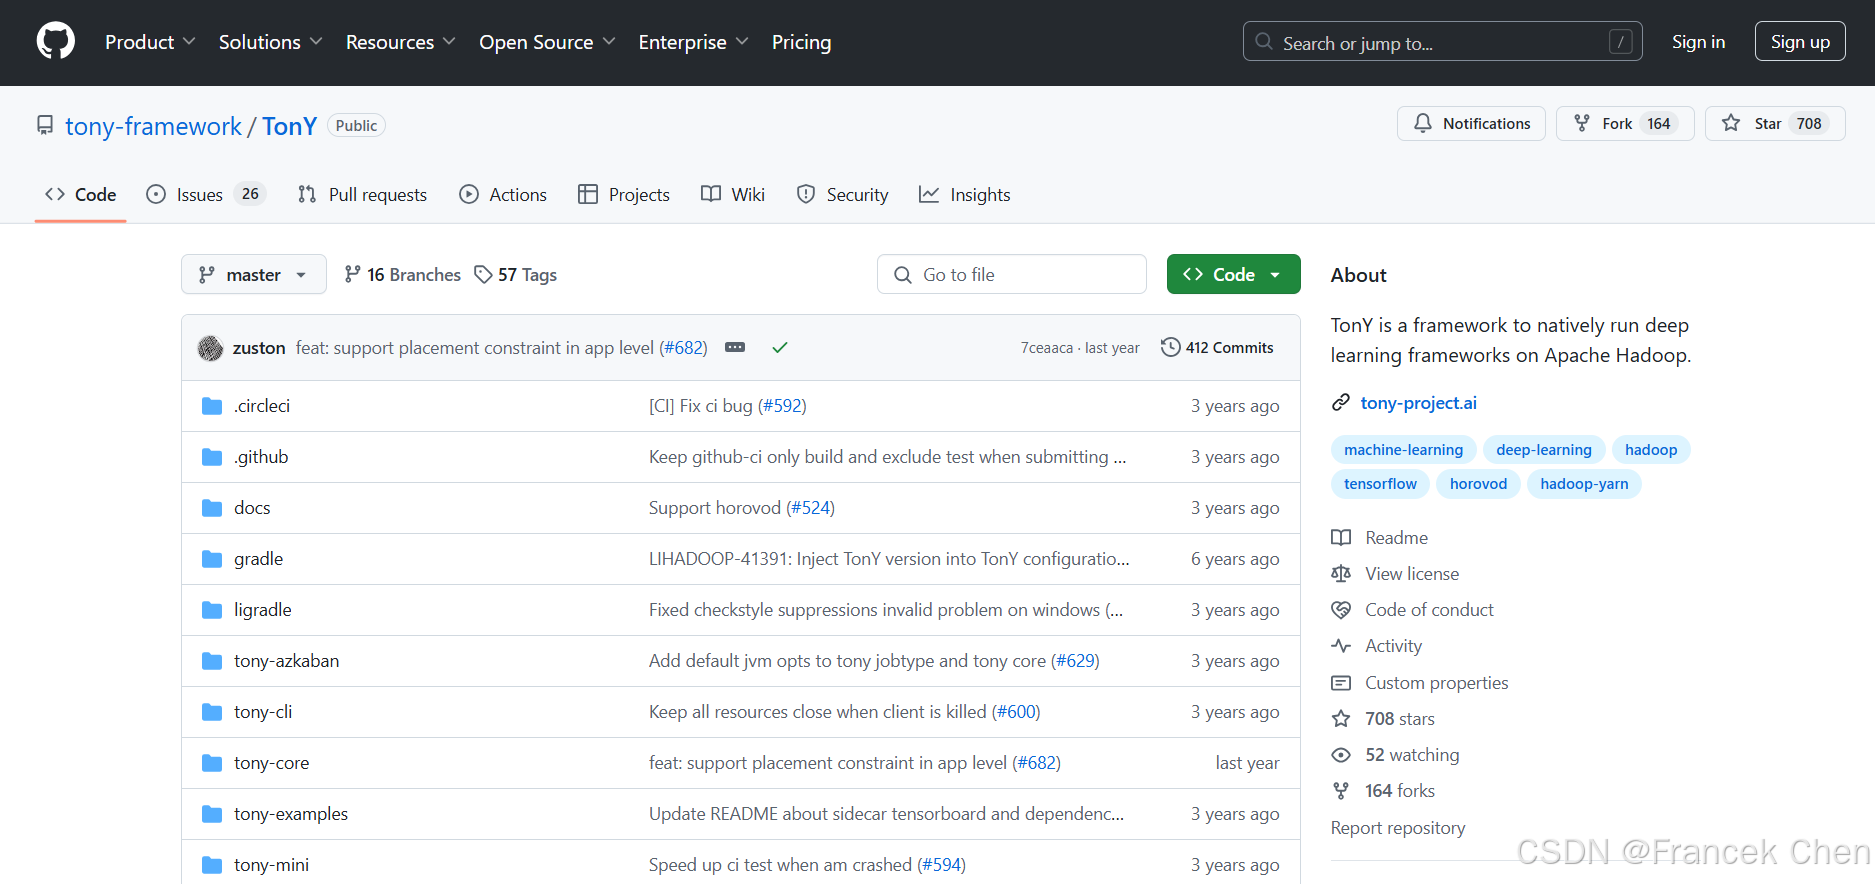This screenshot has height=884, width=1875.
Task: Click the Notifications bell button
Action: point(1471,123)
